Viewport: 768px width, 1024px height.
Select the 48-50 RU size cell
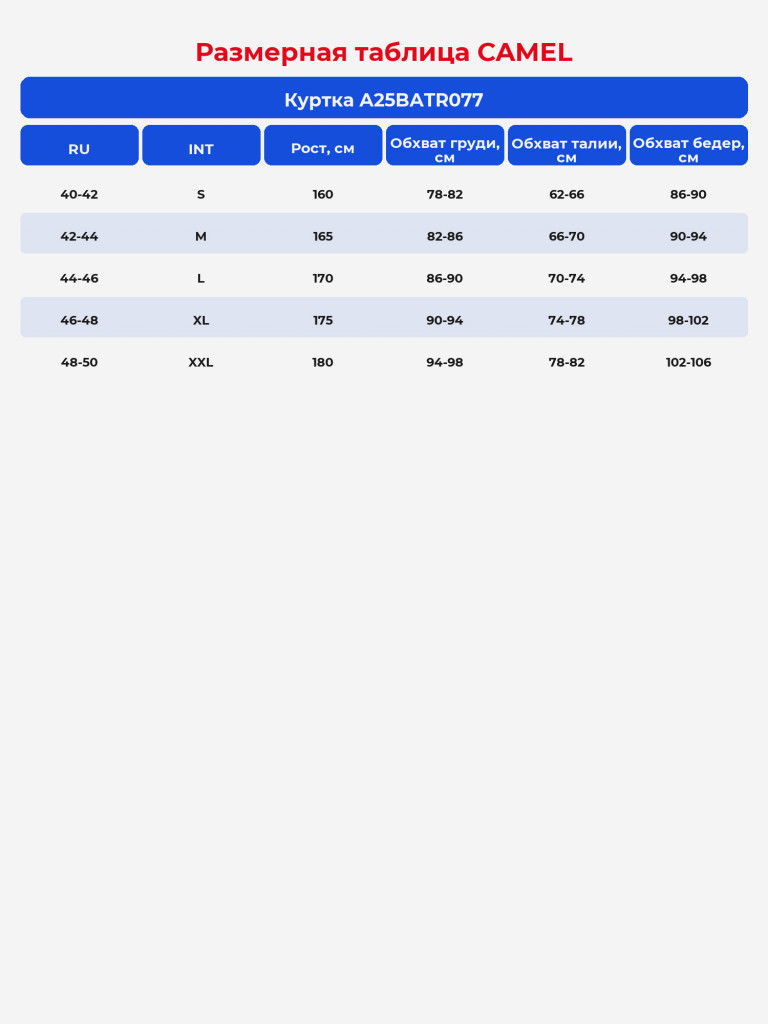click(x=79, y=362)
